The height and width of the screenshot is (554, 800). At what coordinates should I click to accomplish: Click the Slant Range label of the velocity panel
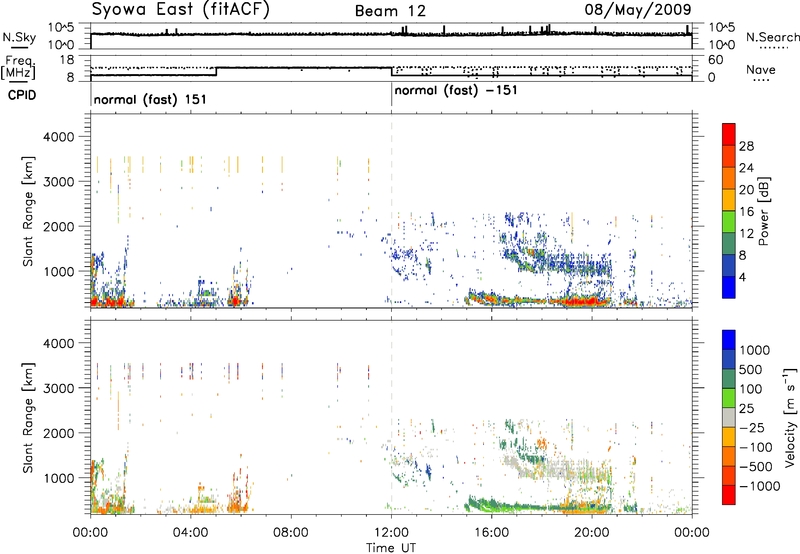coord(28,418)
